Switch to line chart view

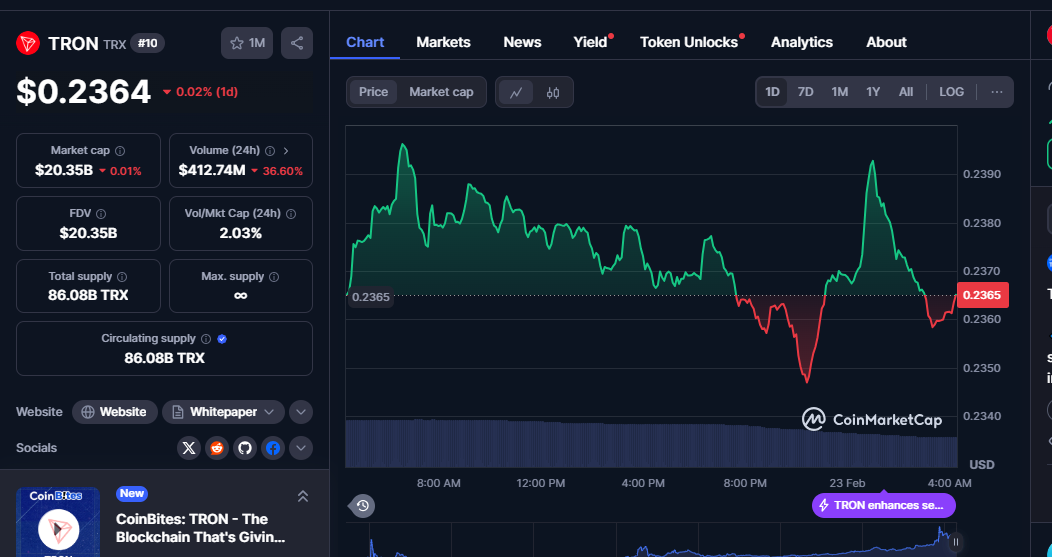coord(516,93)
